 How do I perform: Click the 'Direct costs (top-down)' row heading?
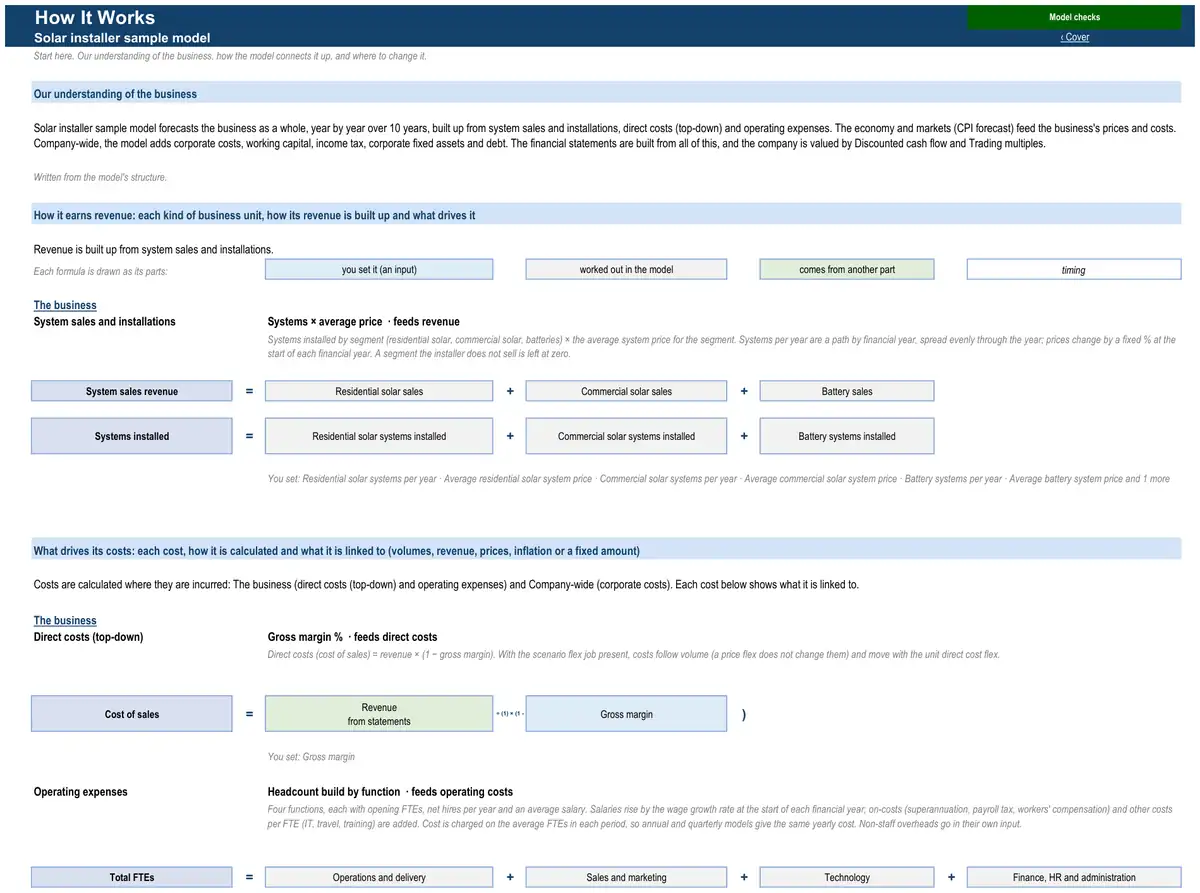pos(88,637)
